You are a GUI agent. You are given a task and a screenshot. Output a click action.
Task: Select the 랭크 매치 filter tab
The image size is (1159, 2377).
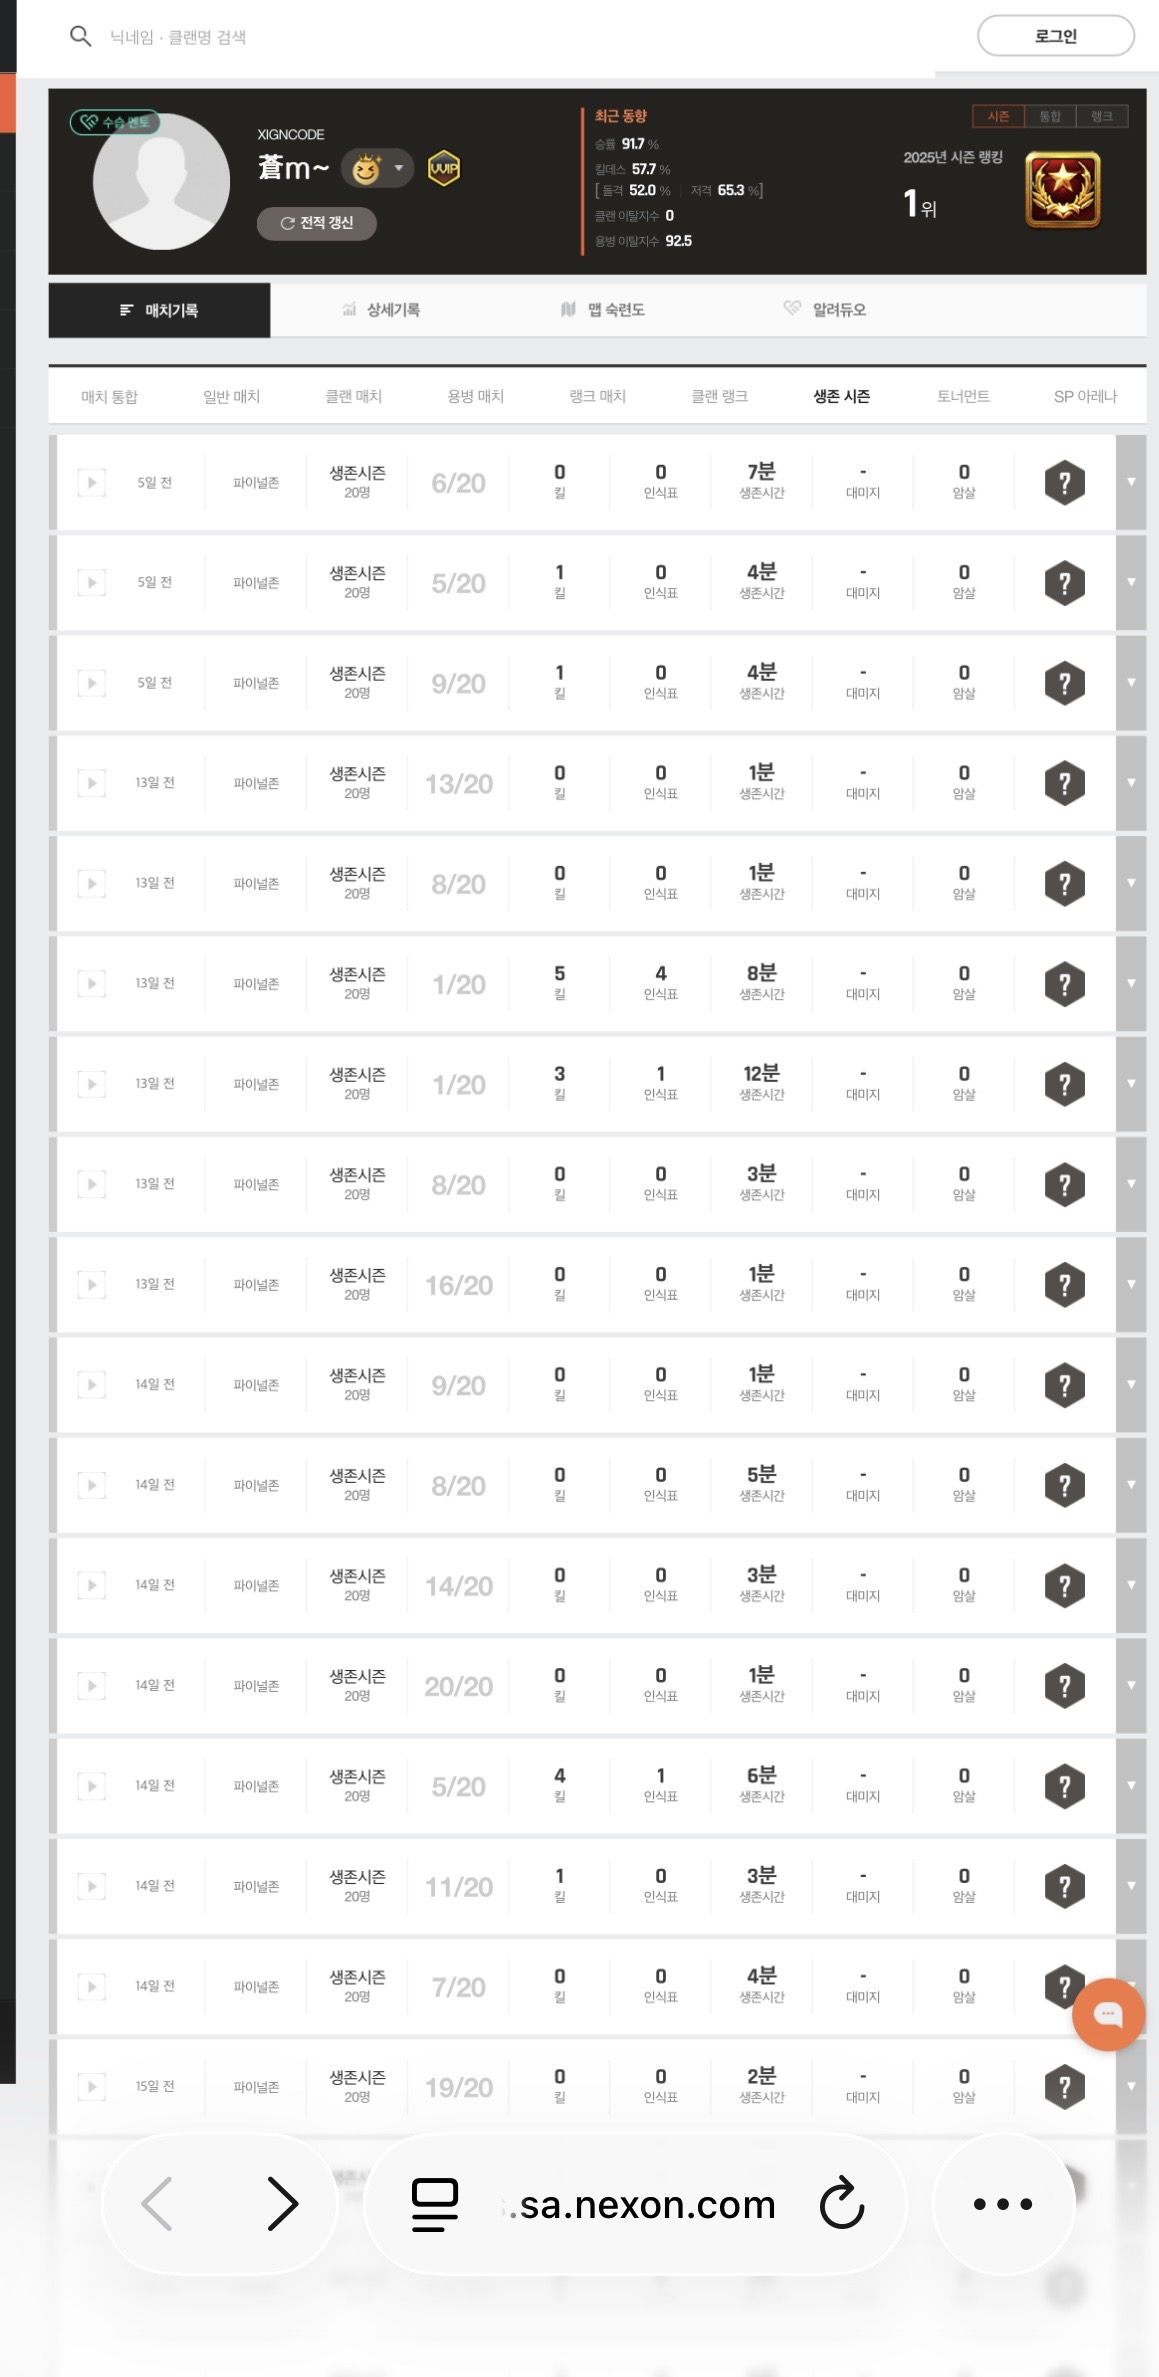tap(597, 397)
